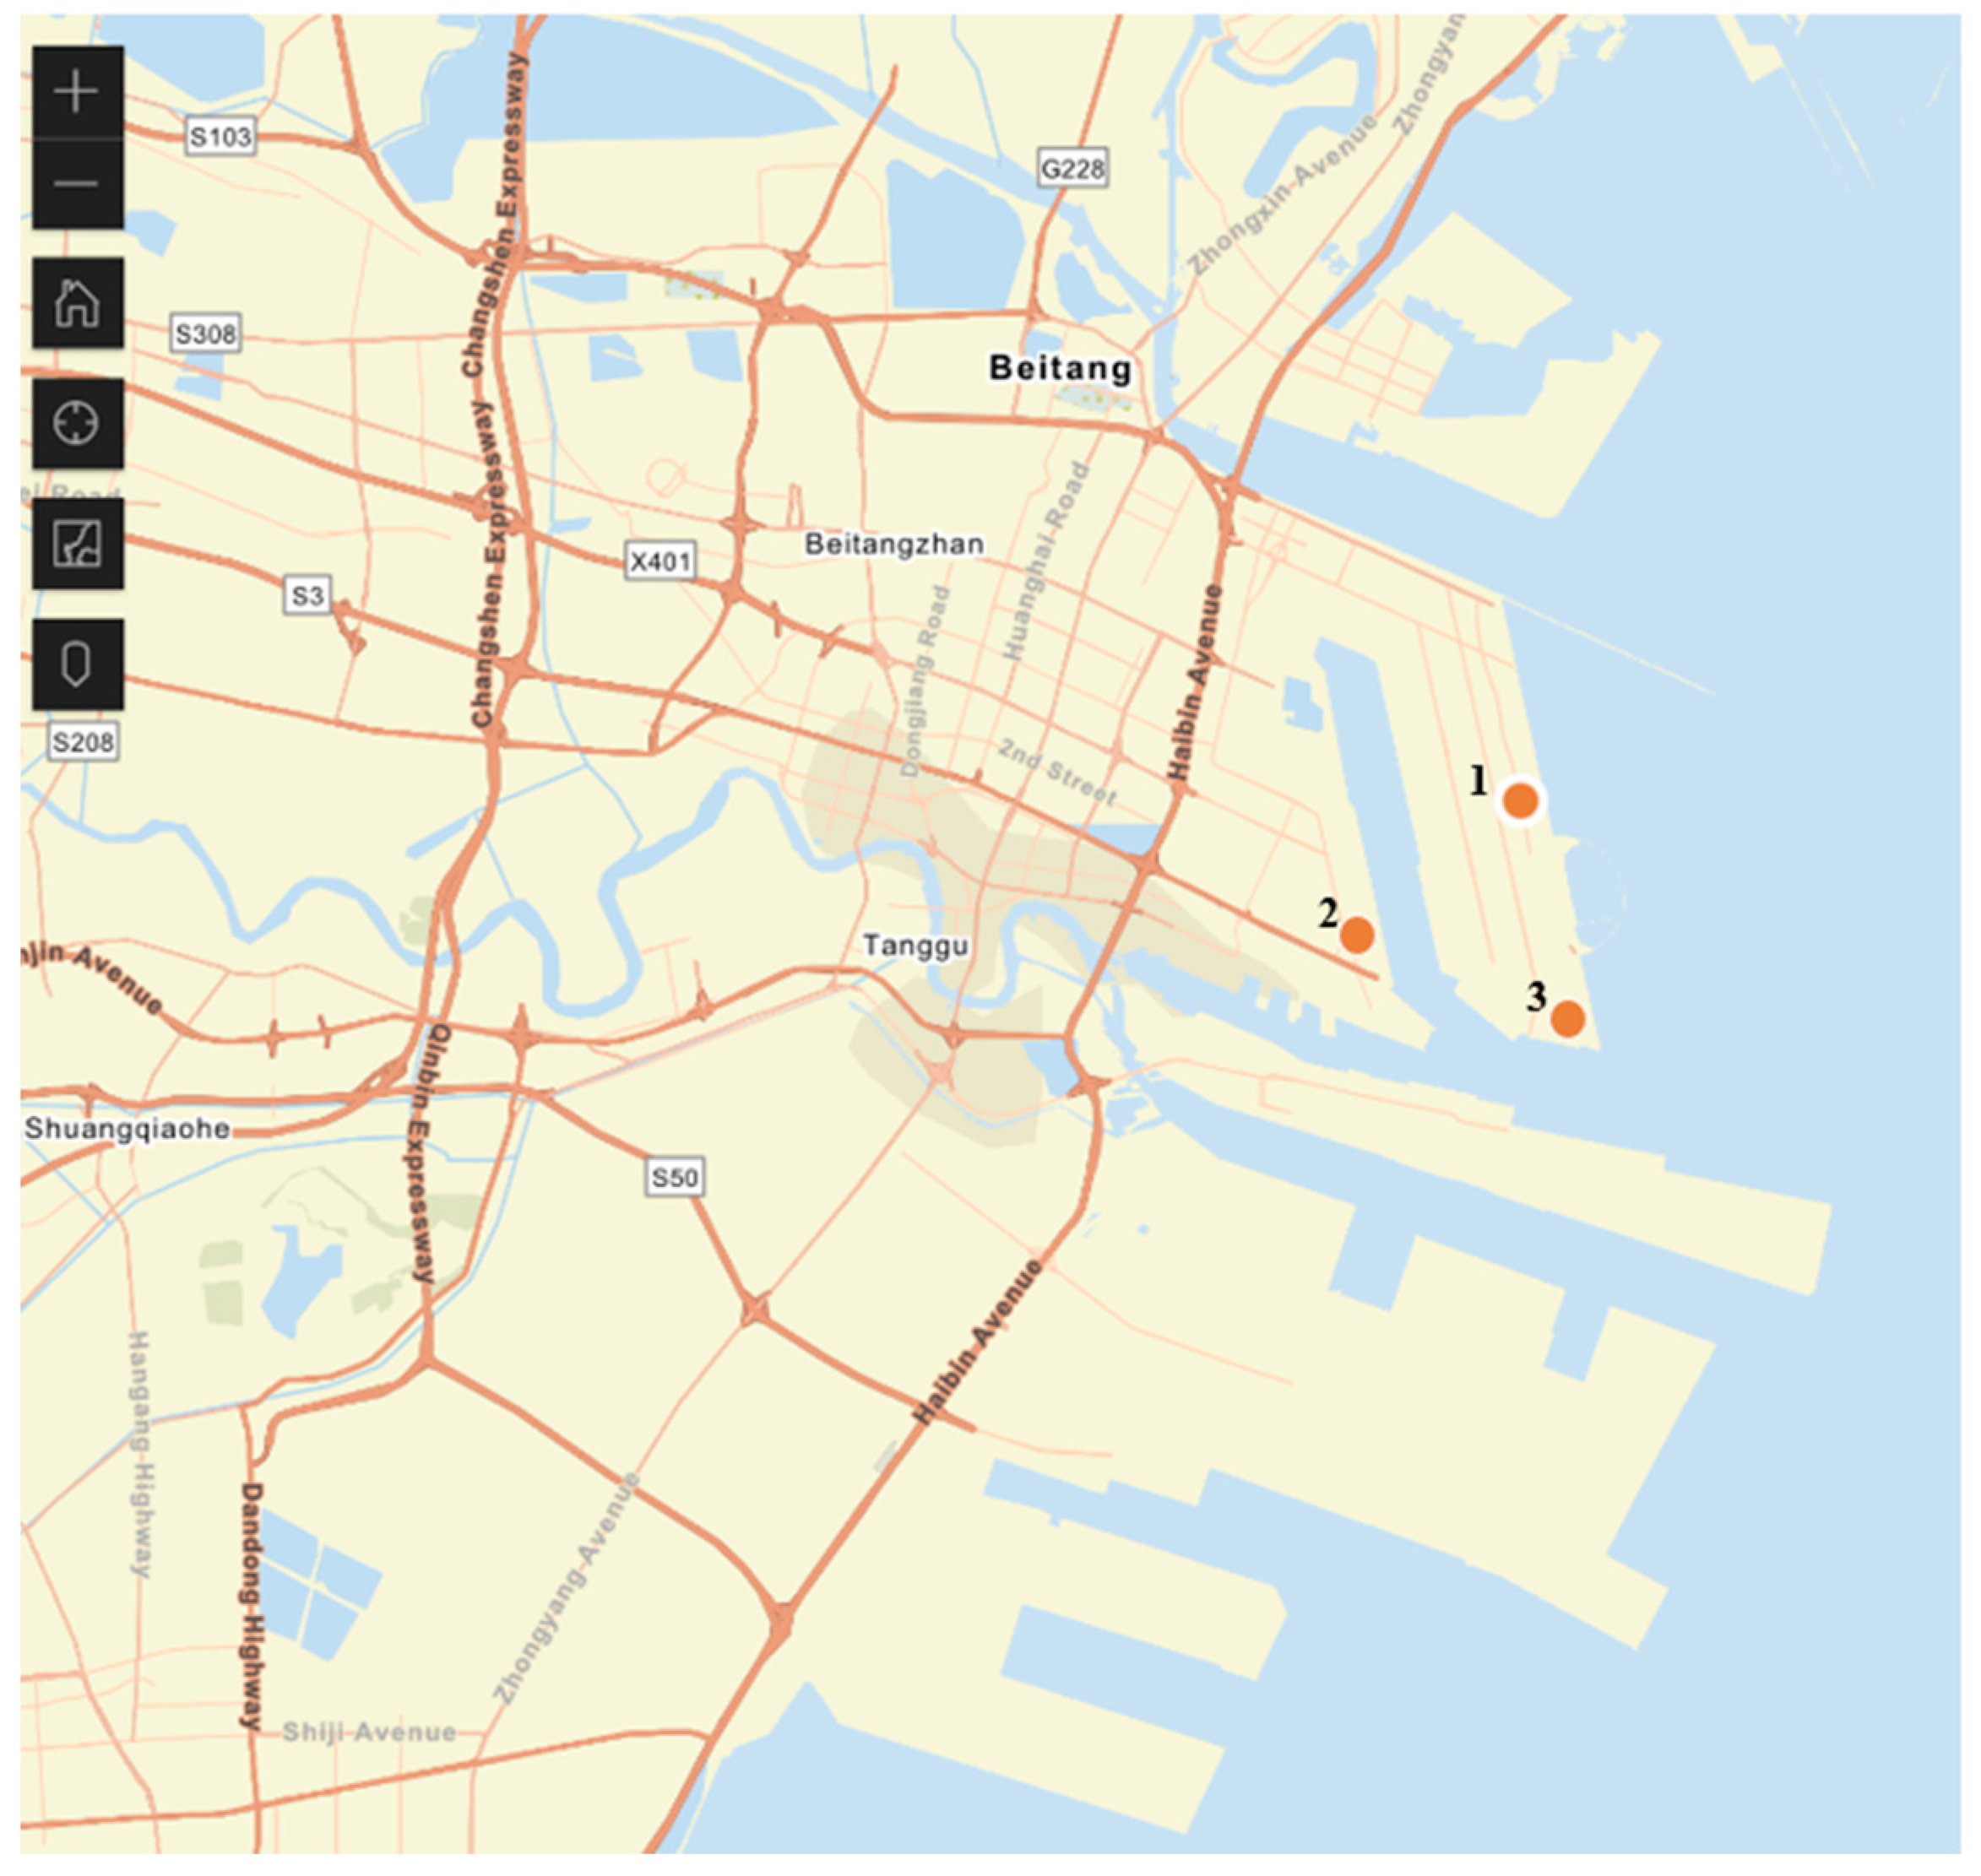This screenshot has width=1981, height=1876.
Task: Open the basemap gallery button
Action: pos(77,544)
